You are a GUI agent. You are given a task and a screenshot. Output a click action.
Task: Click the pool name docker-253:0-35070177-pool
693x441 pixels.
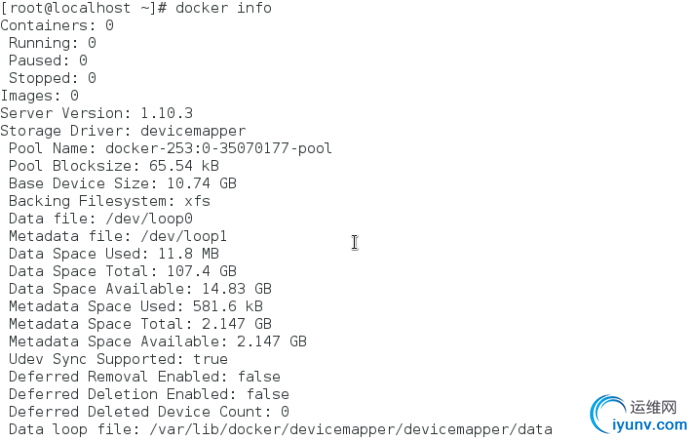click(x=219, y=148)
